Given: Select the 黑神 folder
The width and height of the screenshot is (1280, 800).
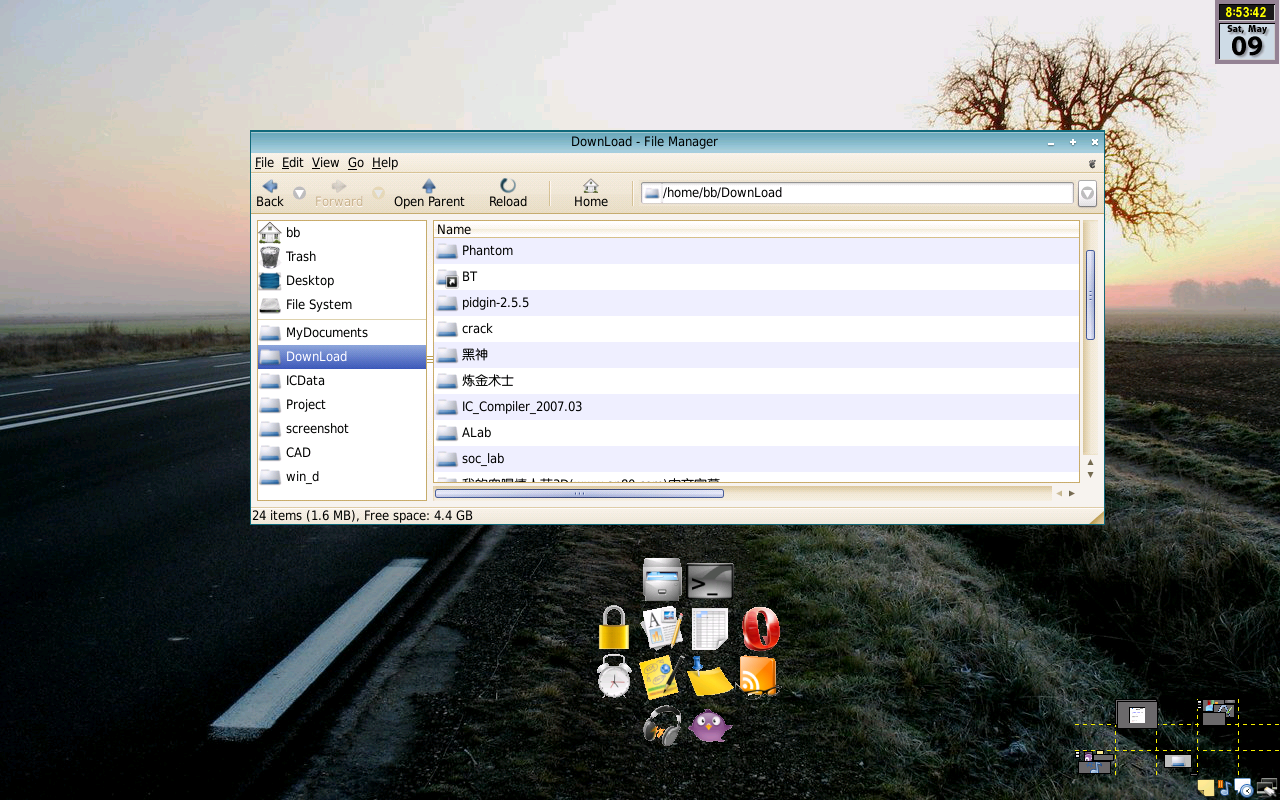Looking at the screenshot, I should [756, 355].
